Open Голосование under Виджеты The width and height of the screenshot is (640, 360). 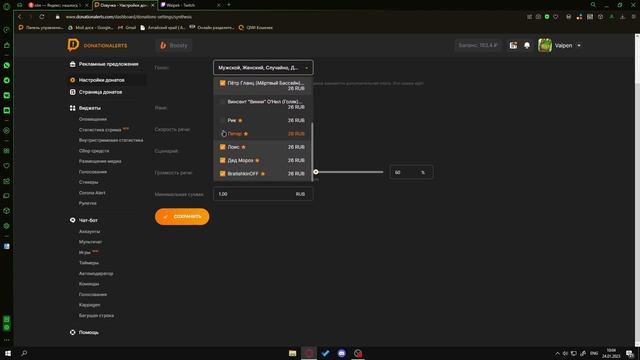tap(93, 172)
